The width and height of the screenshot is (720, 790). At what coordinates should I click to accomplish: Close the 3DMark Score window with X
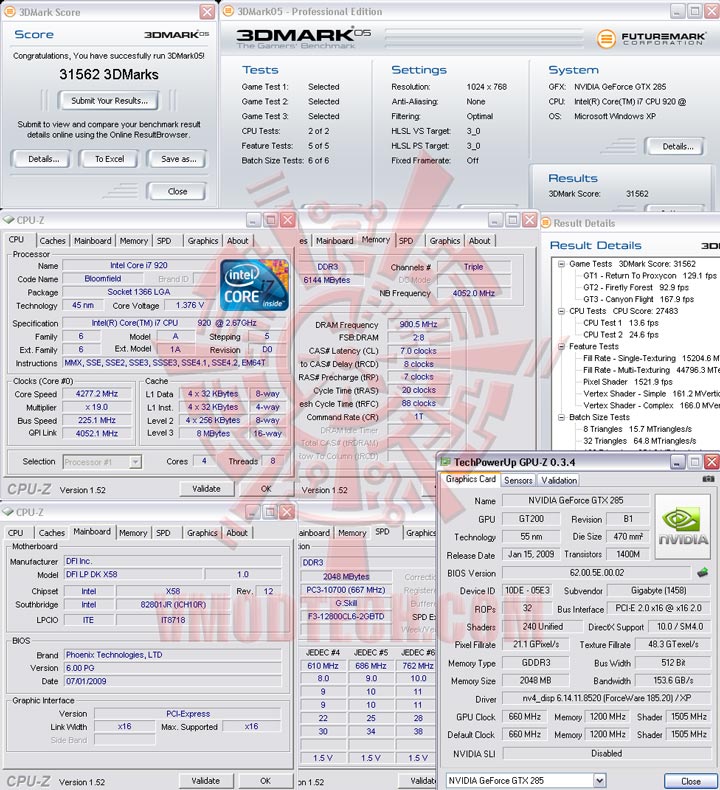pos(207,12)
